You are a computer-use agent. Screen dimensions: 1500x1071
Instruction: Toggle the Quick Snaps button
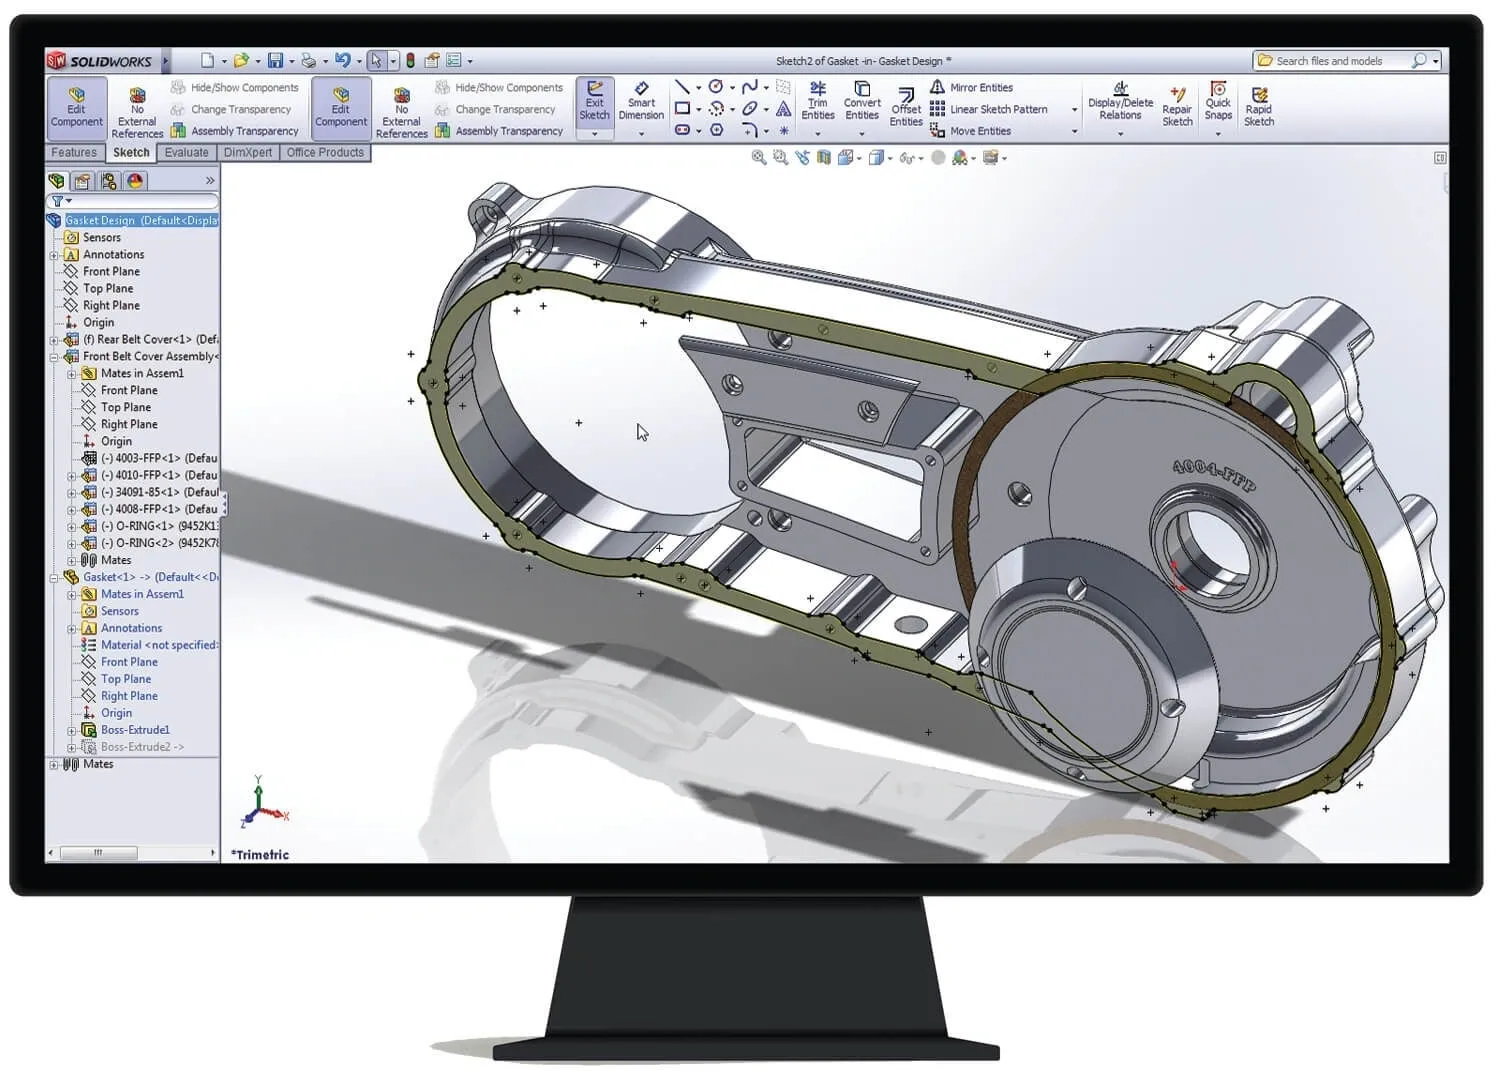[x=1218, y=101]
